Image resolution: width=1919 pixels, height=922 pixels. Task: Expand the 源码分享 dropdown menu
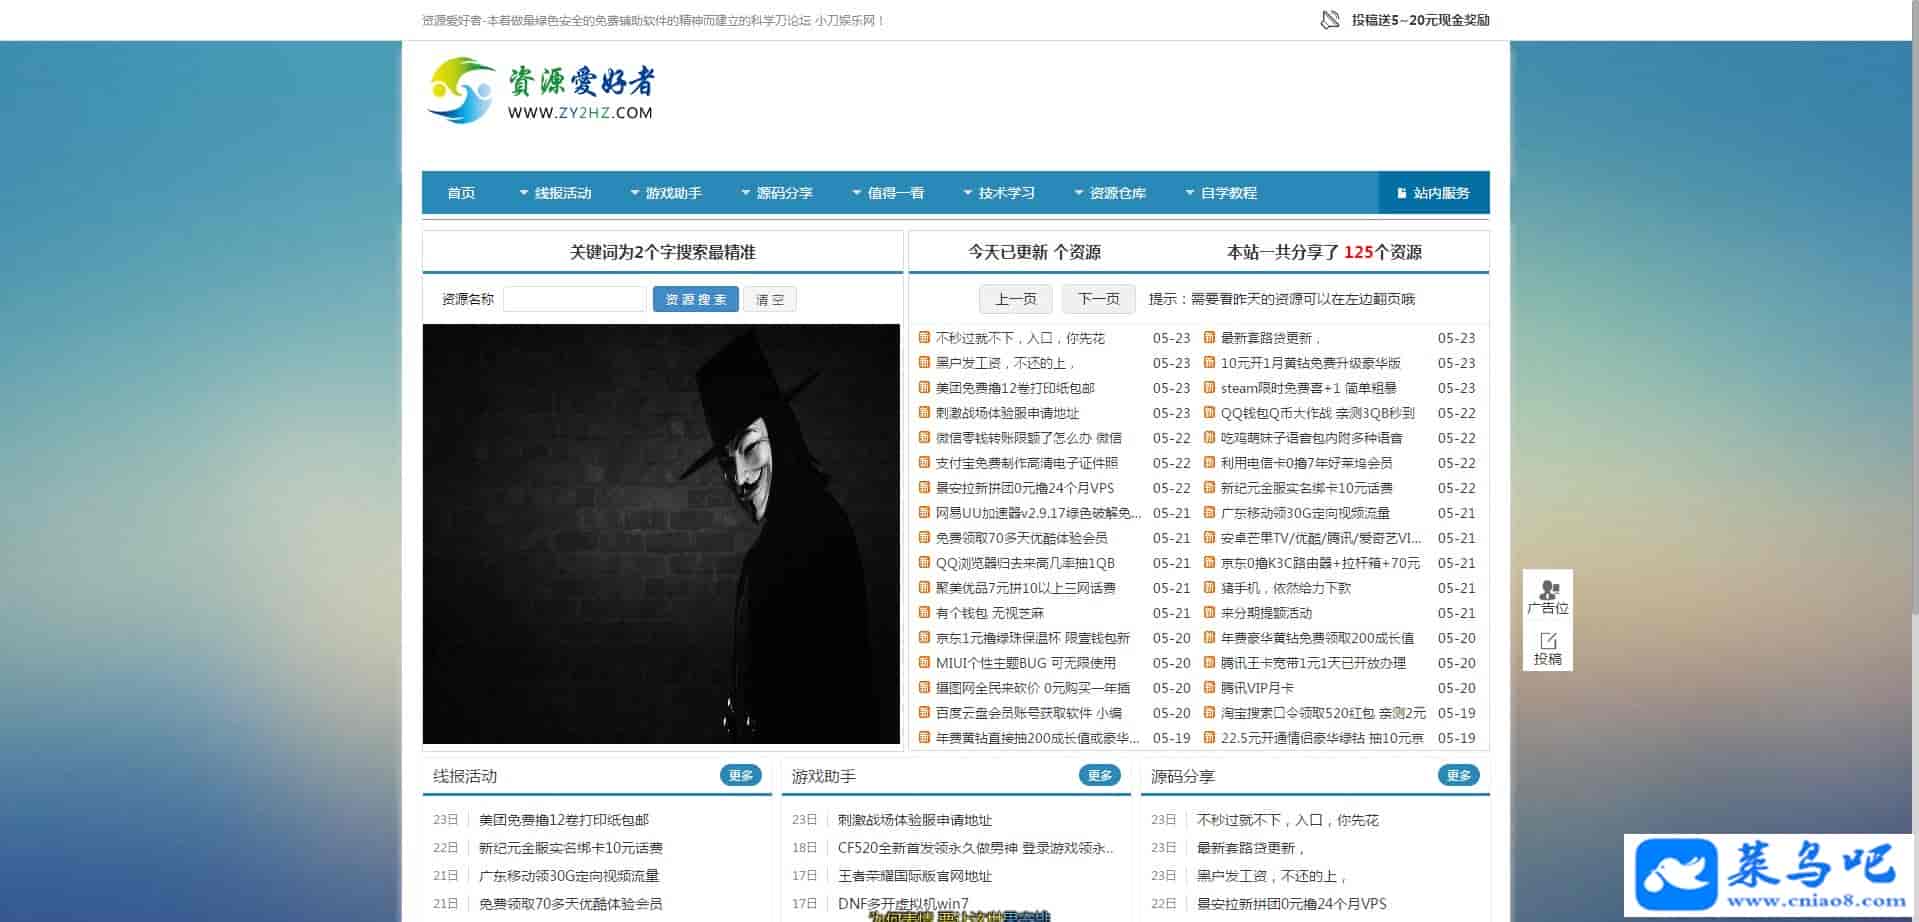pyautogui.click(x=777, y=193)
